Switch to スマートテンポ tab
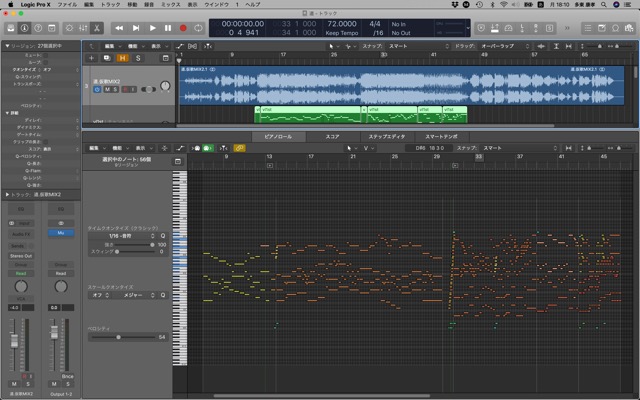This screenshot has height=400, width=640. (442, 137)
